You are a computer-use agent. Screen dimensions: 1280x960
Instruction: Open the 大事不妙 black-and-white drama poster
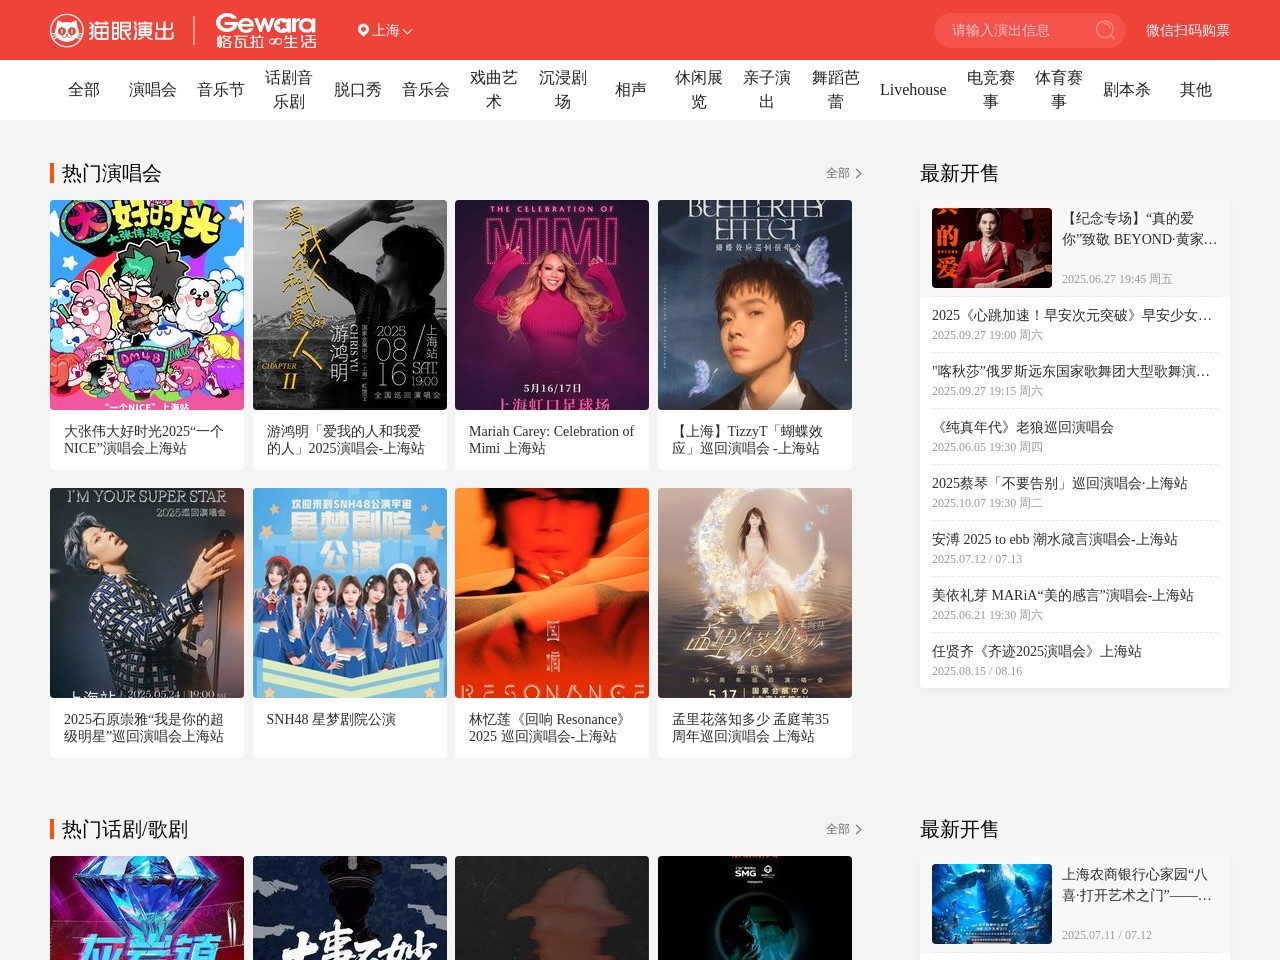350,908
